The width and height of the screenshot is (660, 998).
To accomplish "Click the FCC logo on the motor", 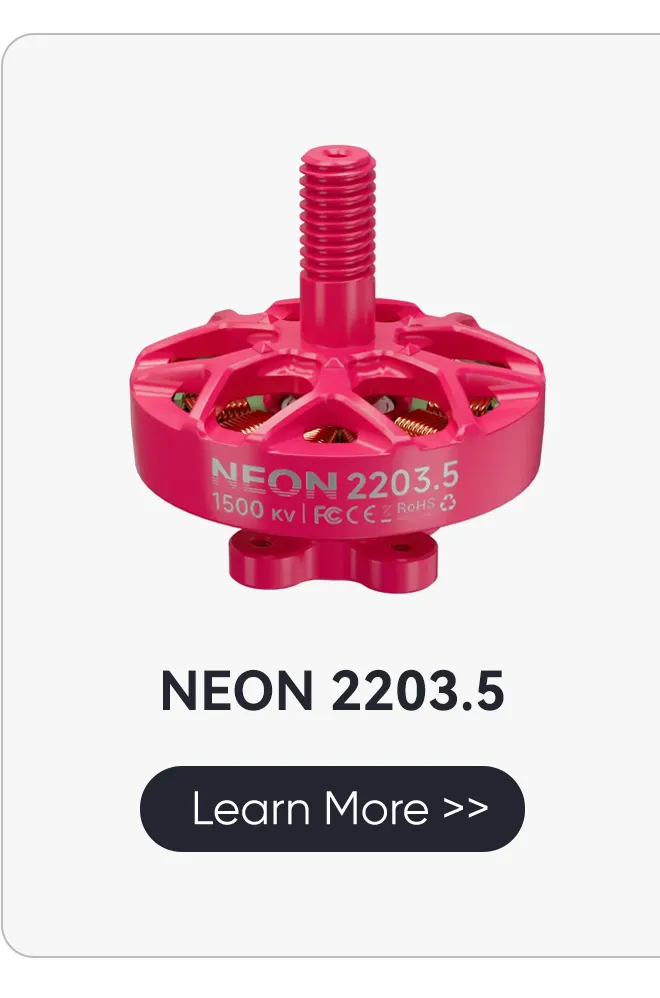I will click(x=328, y=514).
